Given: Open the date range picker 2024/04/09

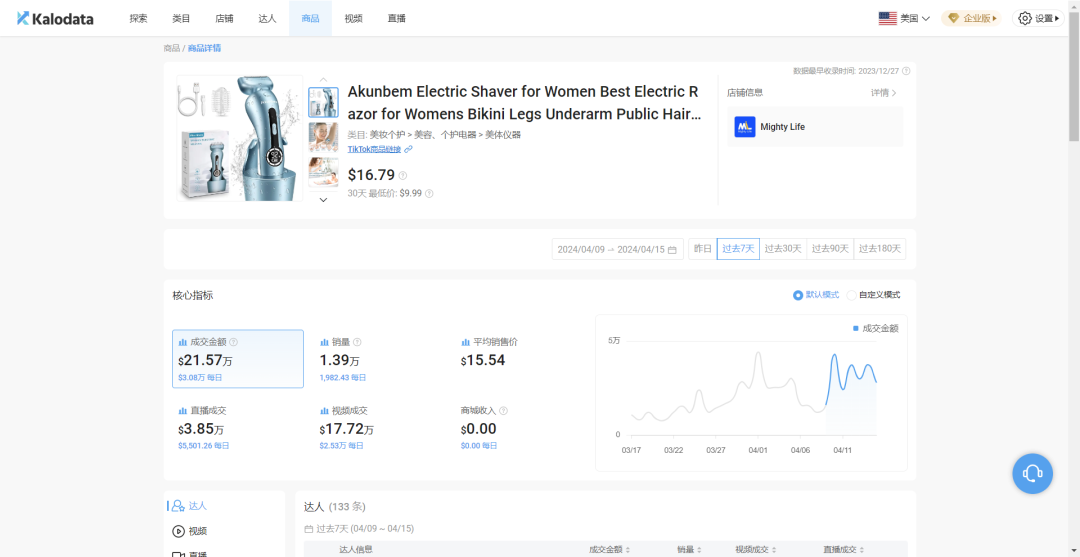Looking at the screenshot, I should click(x=618, y=249).
